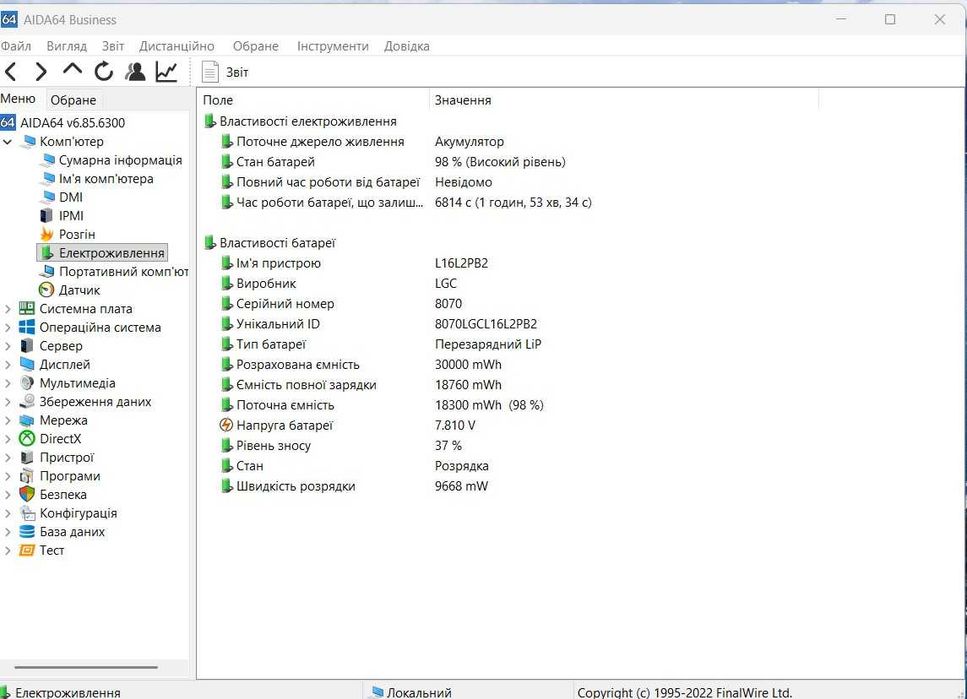The width and height of the screenshot is (967, 699).
Task: Click the Дисплей monitor icon
Action: point(27,364)
